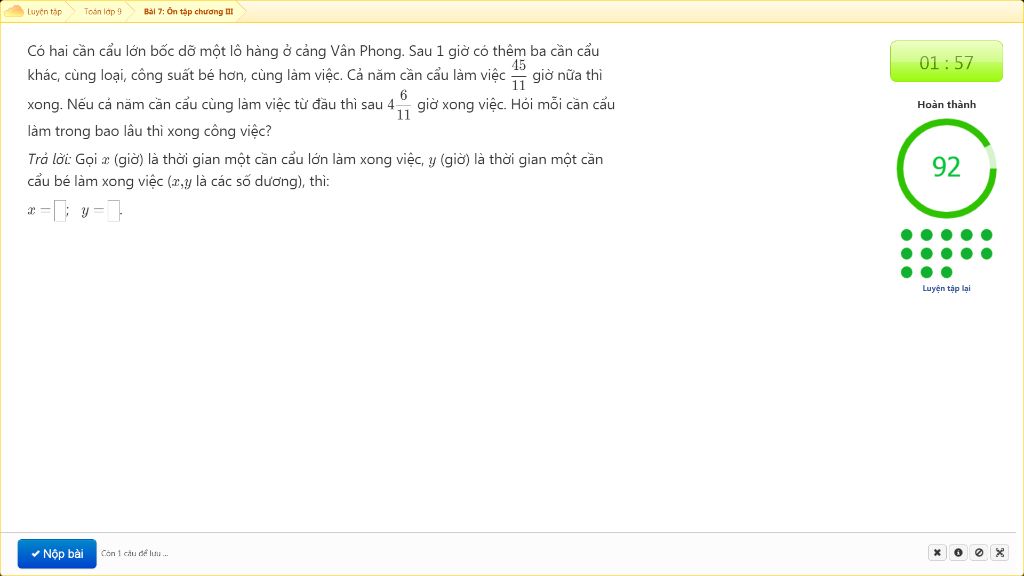Image resolution: width=1024 pixels, height=576 pixels.
Task: Click the last green dot in the top row
Action: tap(987, 234)
